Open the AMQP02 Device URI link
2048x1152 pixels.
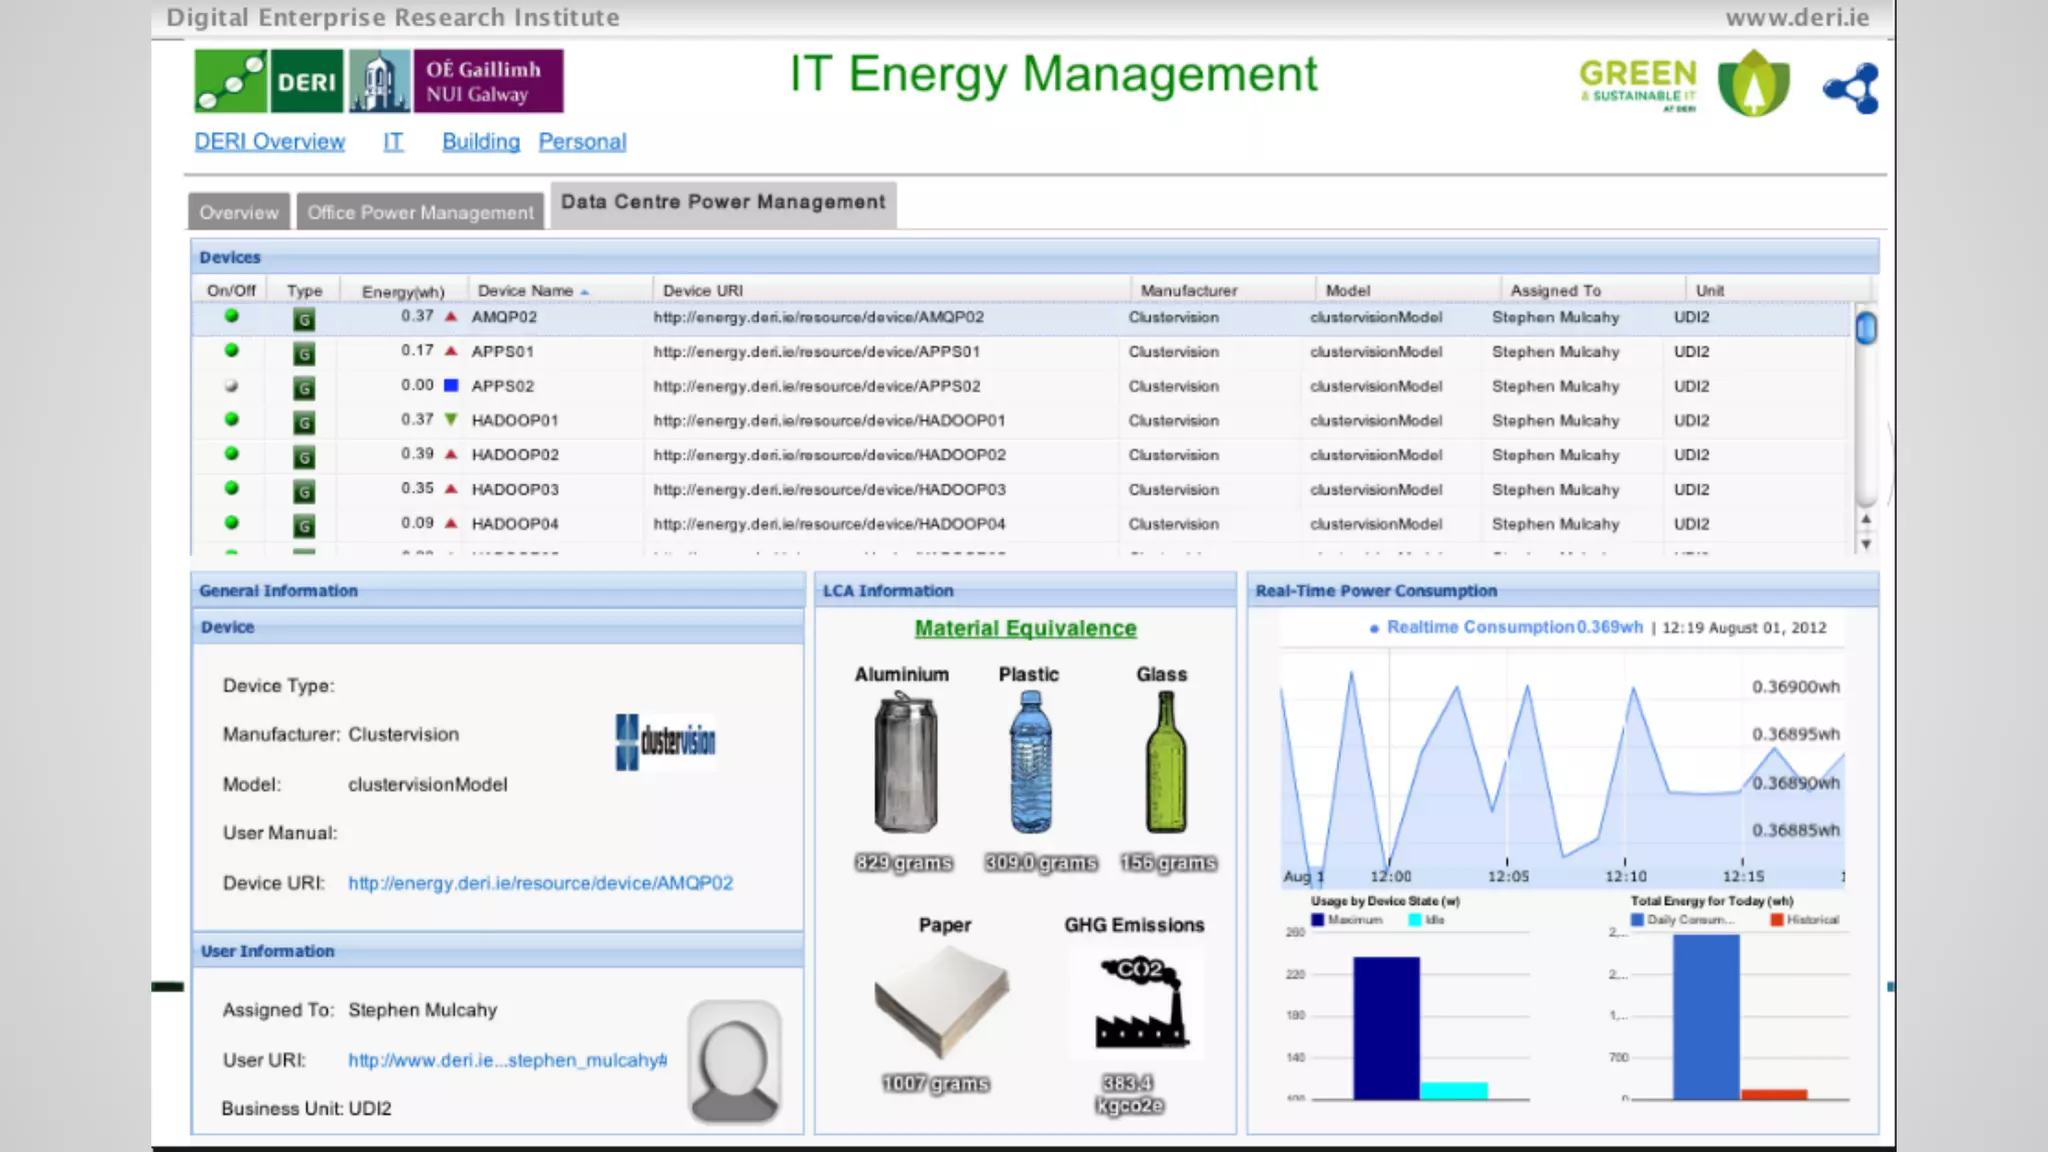540,883
